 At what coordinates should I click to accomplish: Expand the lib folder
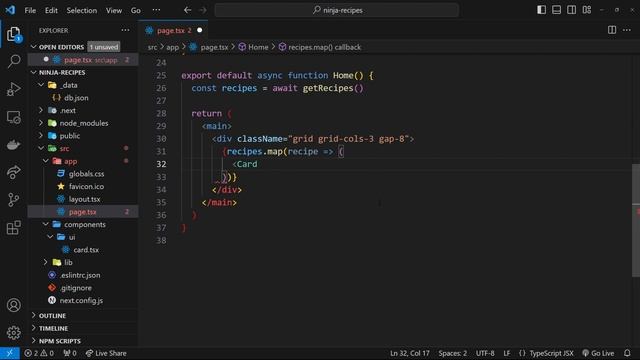point(45,262)
